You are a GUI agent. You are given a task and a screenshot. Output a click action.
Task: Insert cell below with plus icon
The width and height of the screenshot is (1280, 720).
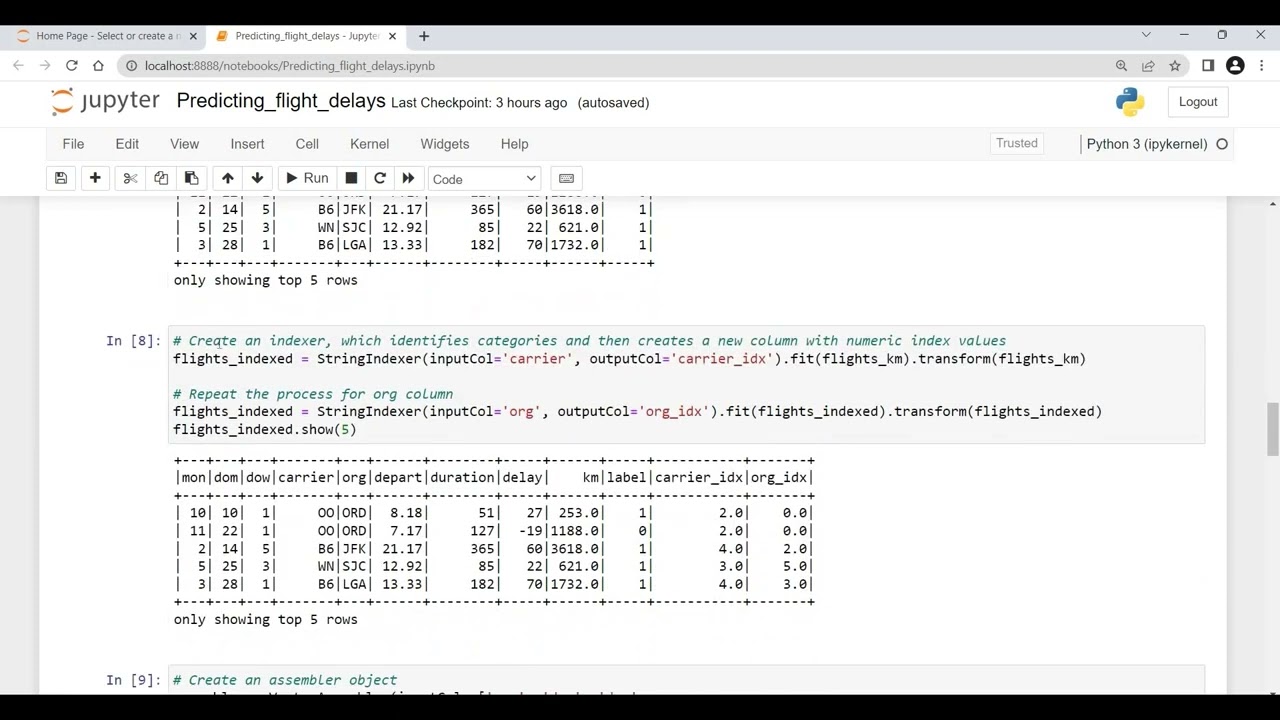(x=95, y=178)
